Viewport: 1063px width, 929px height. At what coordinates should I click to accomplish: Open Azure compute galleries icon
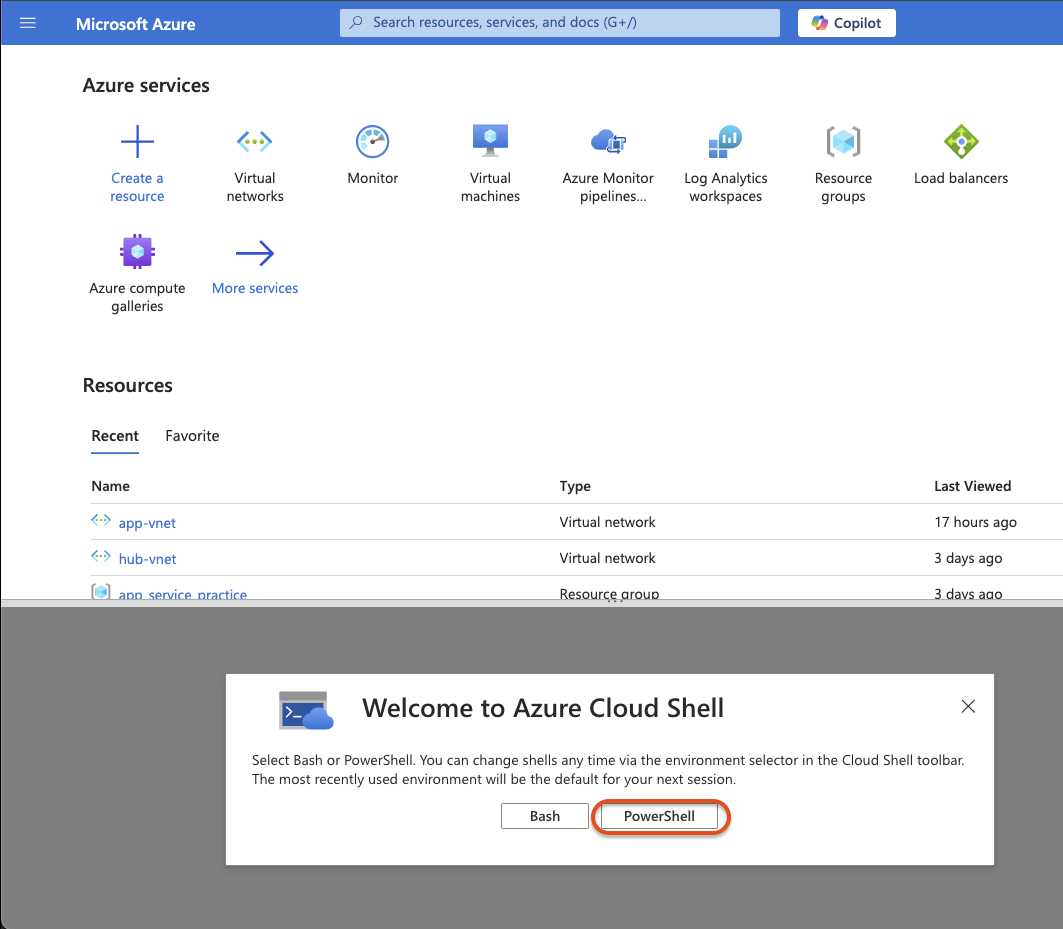pos(138,252)
